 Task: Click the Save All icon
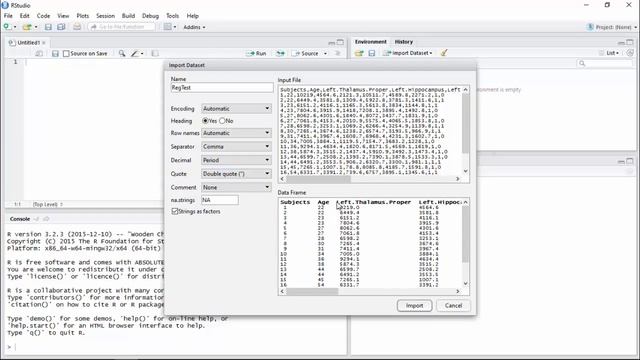pyautogui.click(x=61, y=27)
